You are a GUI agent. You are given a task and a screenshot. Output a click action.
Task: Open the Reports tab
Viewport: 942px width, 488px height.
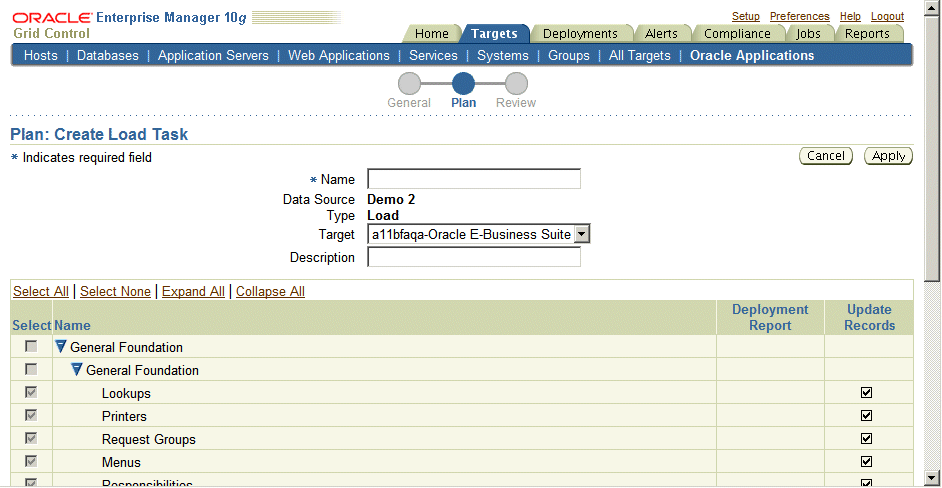(868, 34)
